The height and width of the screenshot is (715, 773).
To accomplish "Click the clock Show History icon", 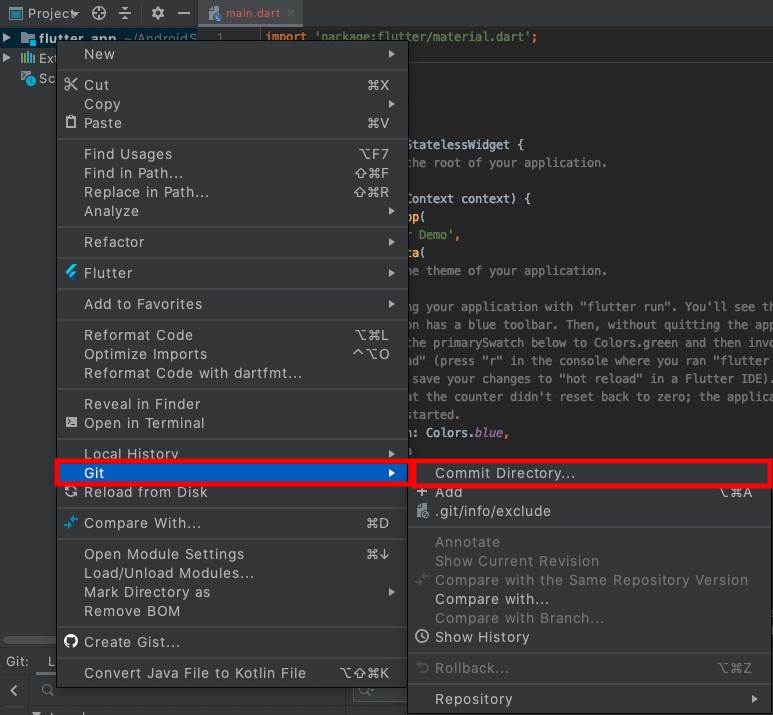I will tap(422, 636).
